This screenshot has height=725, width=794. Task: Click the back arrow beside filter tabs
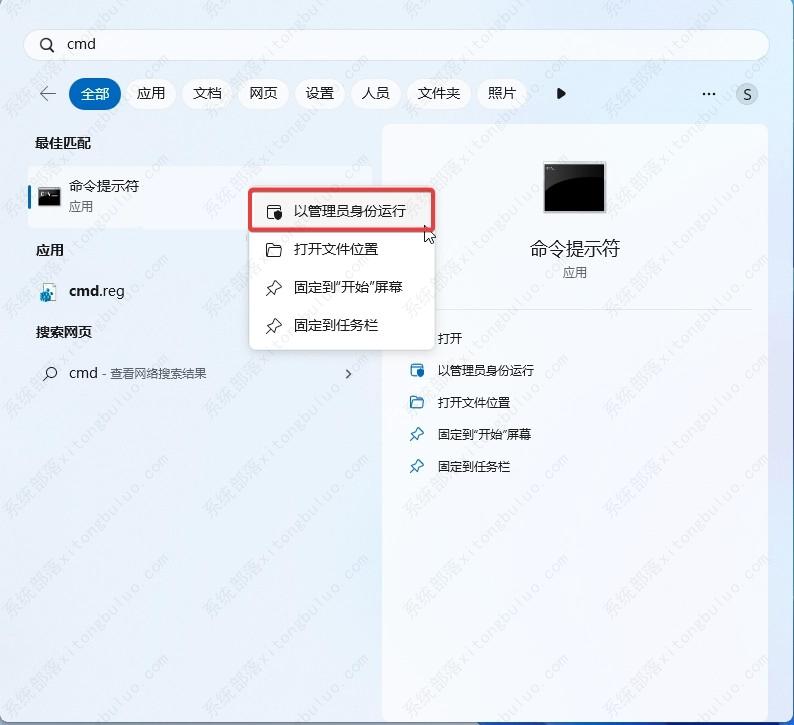click(x=47, y=94)
